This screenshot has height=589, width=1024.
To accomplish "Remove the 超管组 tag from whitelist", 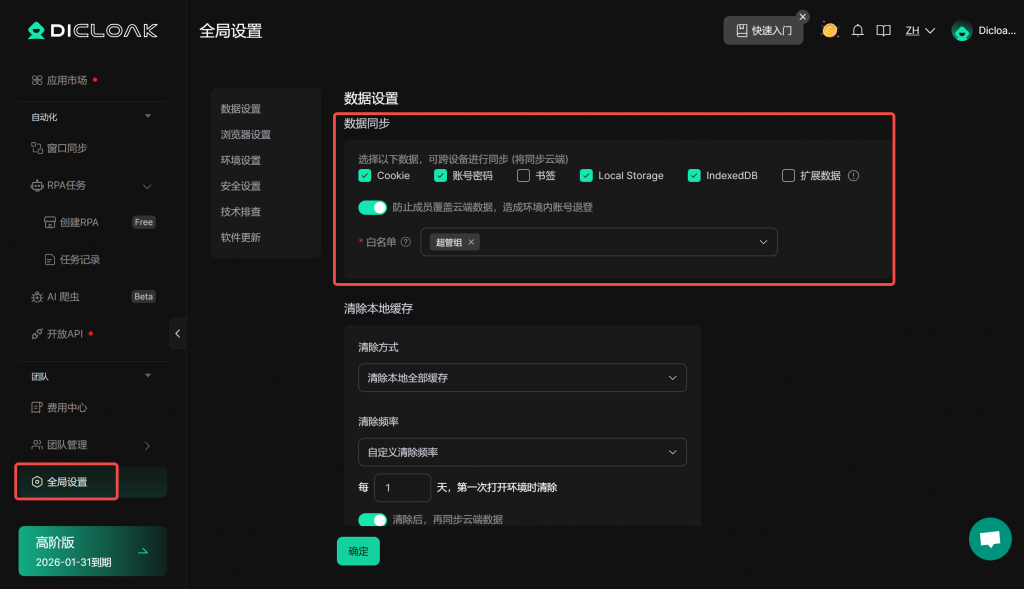I will [x=472, y=242].
